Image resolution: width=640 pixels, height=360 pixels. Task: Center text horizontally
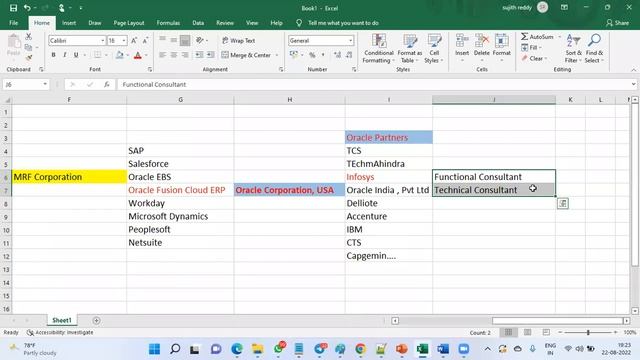tap(174, 55)
